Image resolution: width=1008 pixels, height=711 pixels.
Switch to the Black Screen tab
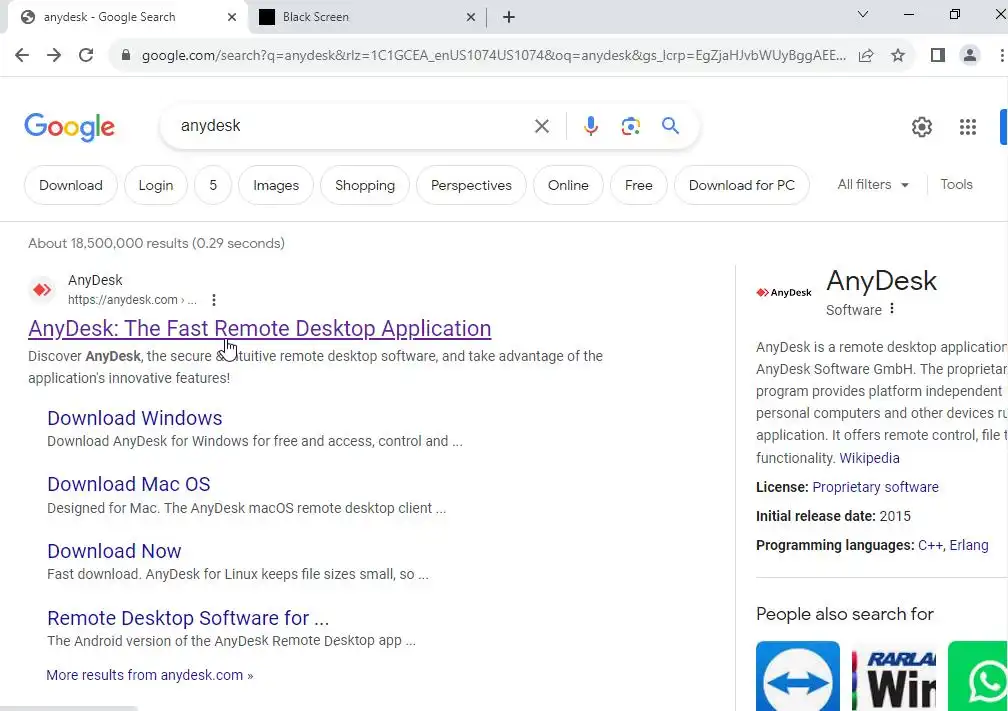[367, 17]
